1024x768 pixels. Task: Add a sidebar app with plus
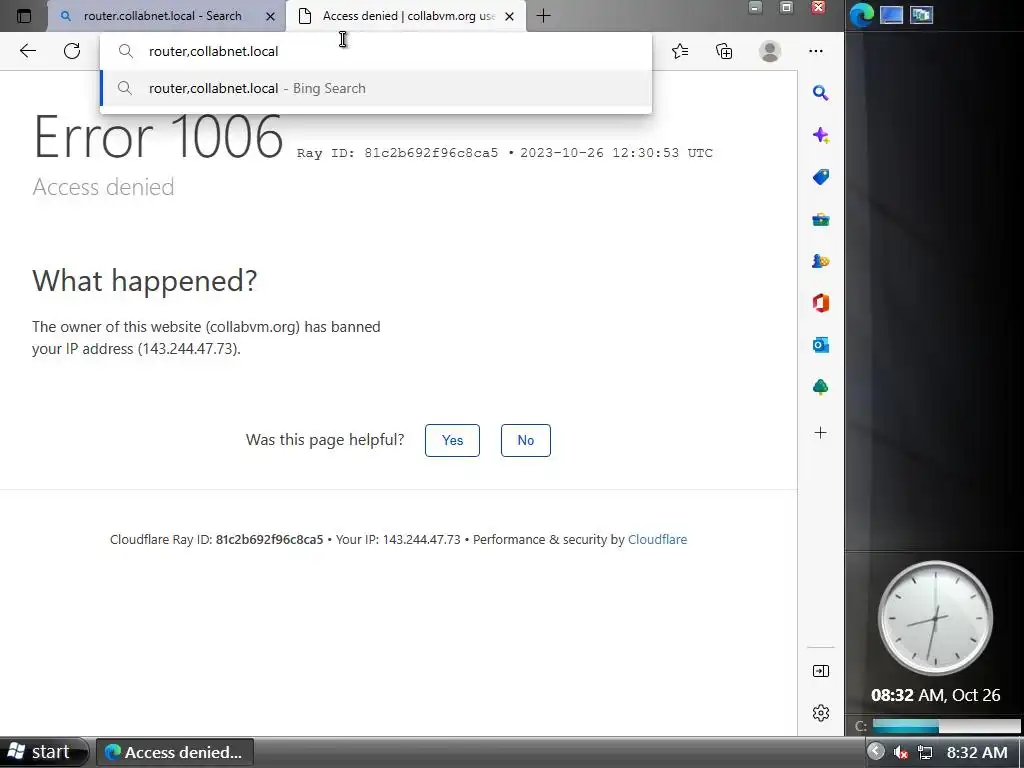pos(821,432)
